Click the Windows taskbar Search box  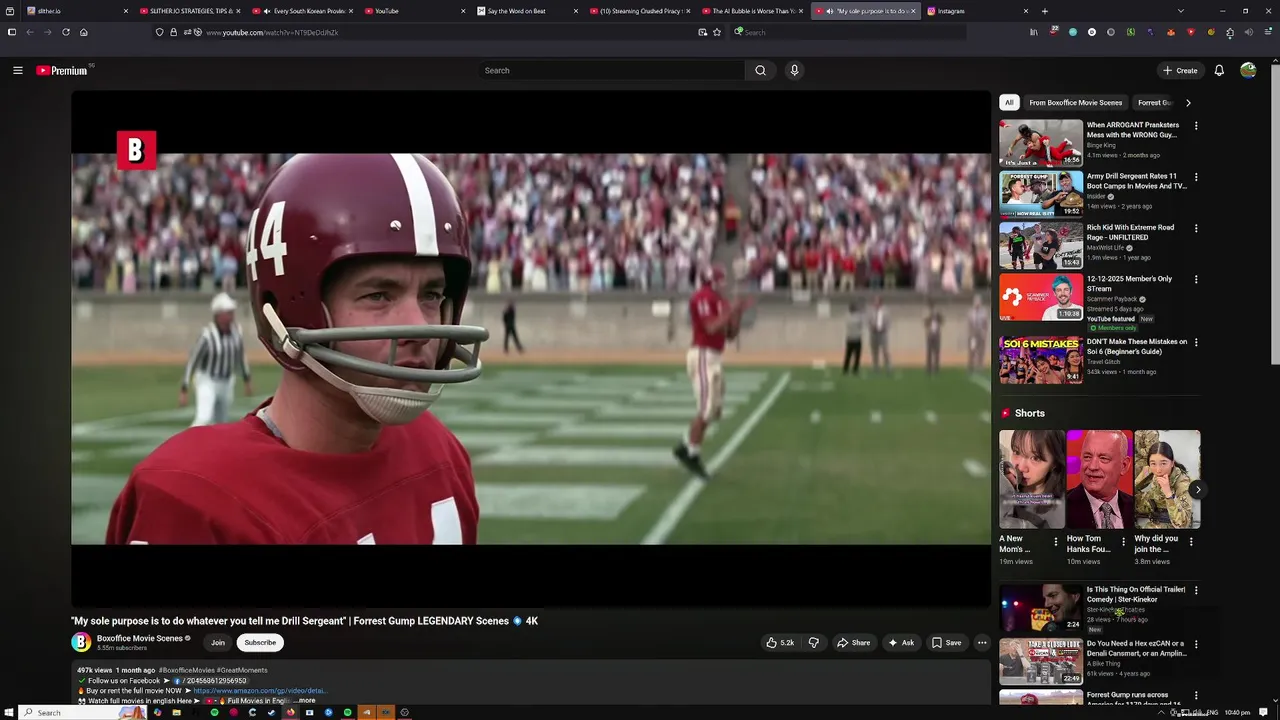pos(82,712)
